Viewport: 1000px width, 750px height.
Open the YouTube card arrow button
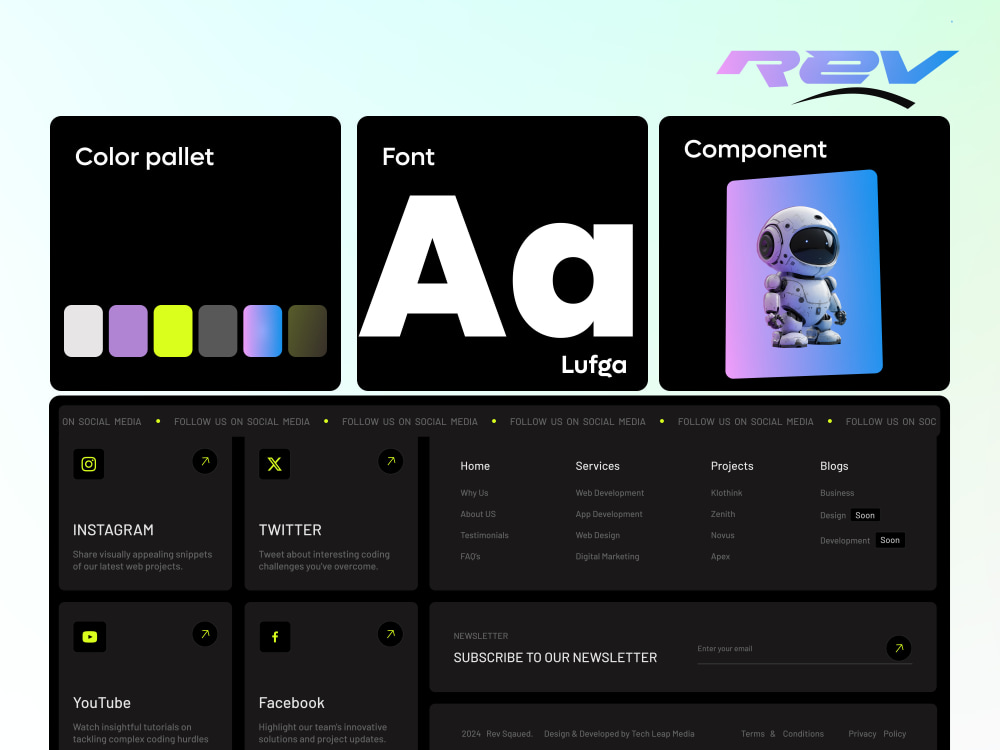(x=205, y=634)
